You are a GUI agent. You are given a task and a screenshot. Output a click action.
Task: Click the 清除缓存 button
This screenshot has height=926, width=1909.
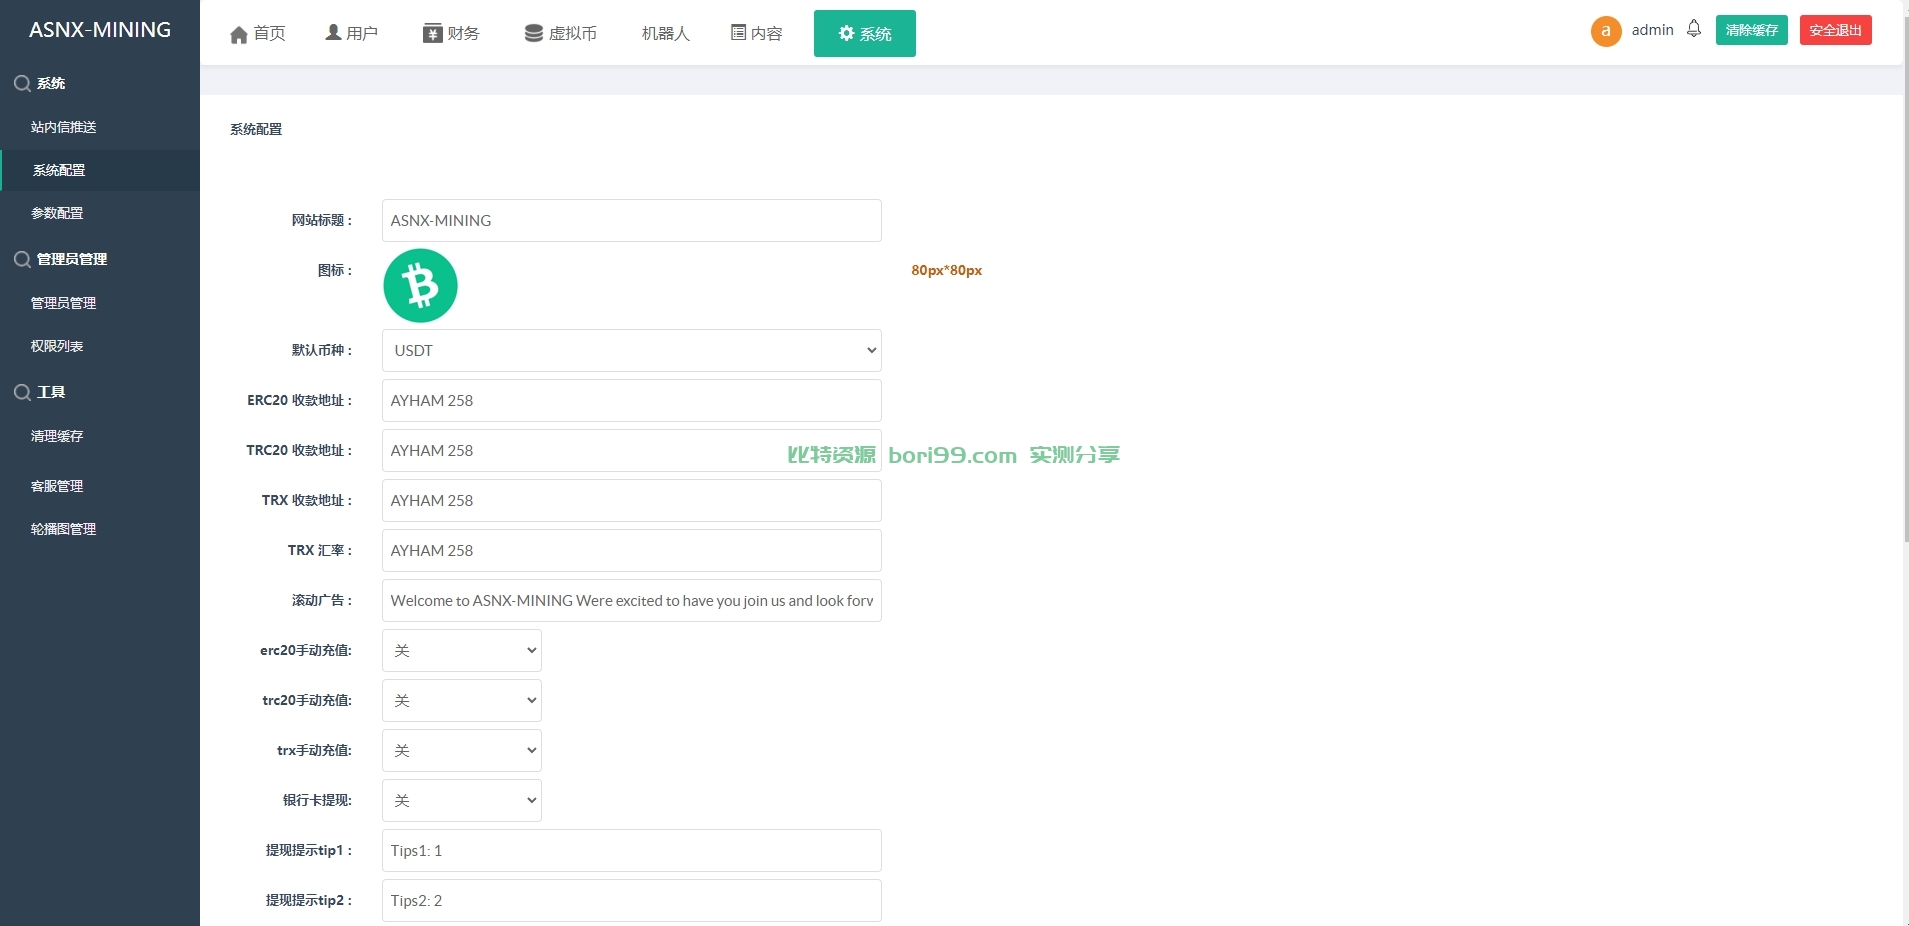point(1752,30)
